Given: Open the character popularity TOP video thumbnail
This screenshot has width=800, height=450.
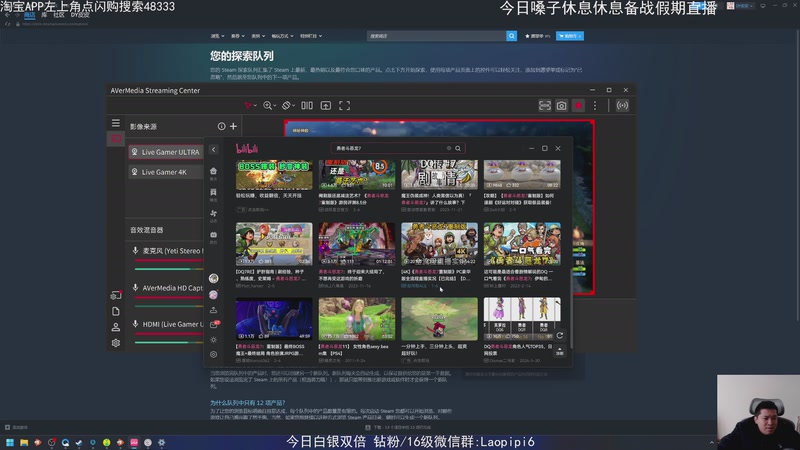Looking at the screenshot, I should (522, 319).
